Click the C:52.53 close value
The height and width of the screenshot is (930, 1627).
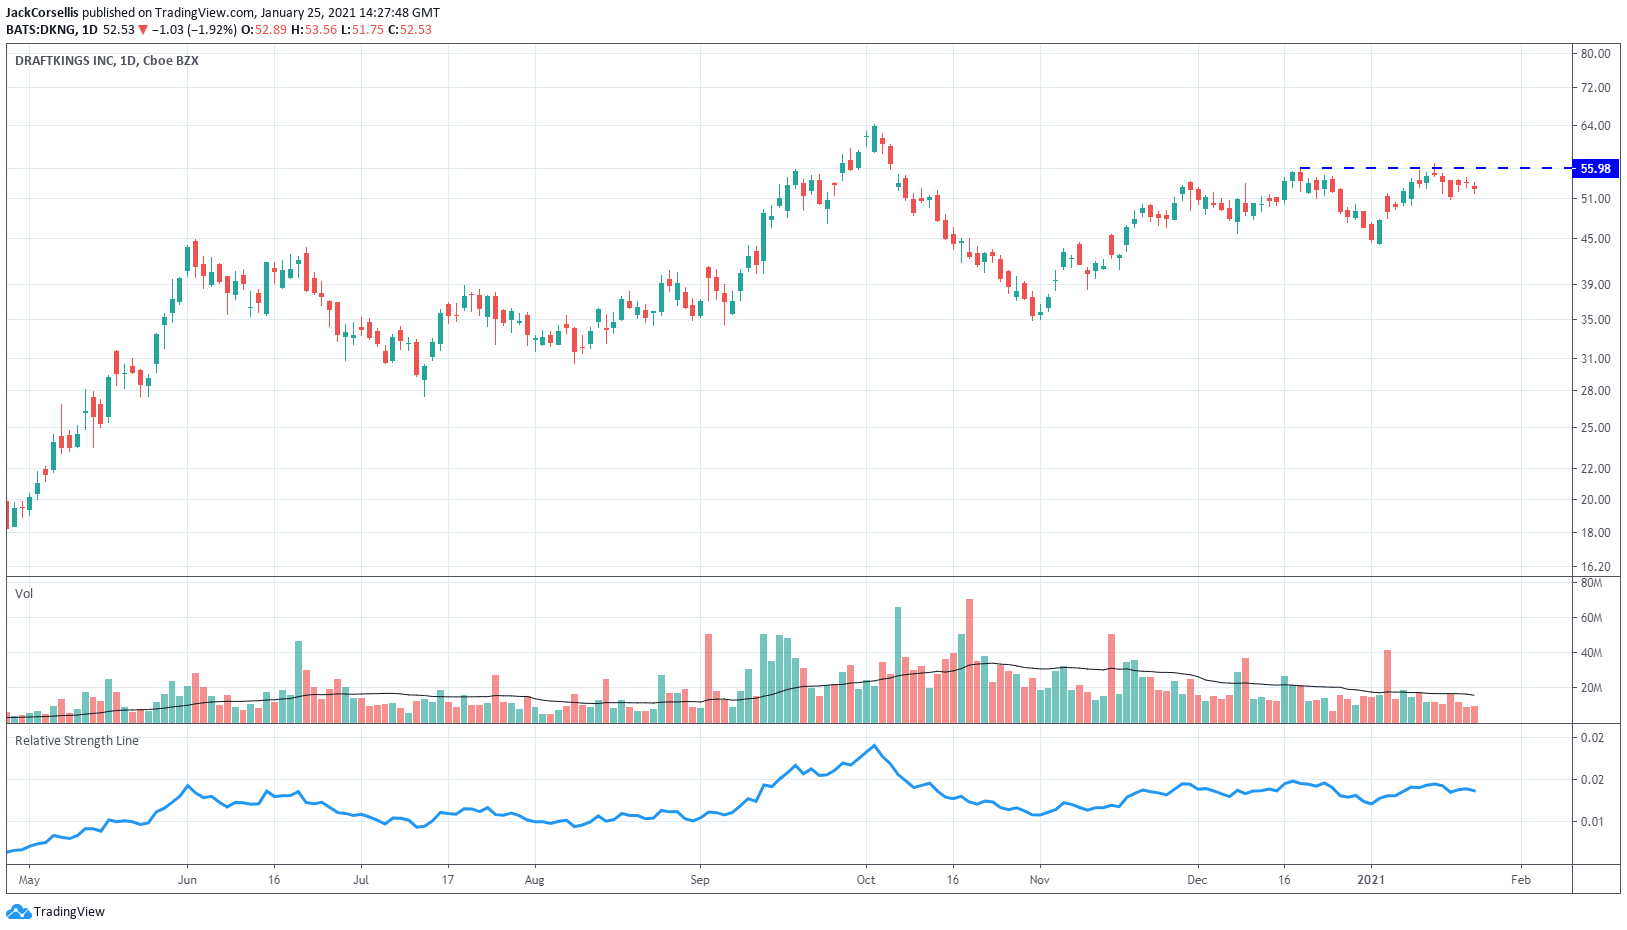pyautogui.click(x=410, y=30)
